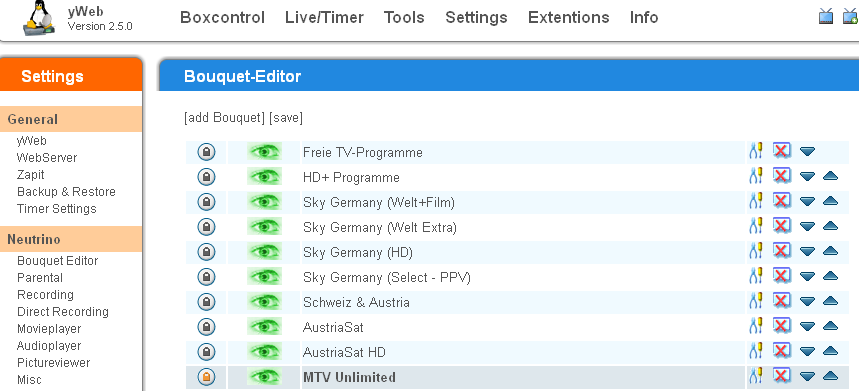
Task: Open Audioplayer settings in the sidebar
Action: click(x=49, y=346)
